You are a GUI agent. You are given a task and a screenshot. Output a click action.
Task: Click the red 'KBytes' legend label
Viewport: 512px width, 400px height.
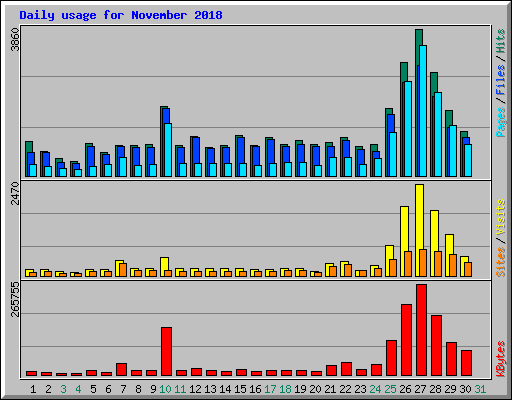[500, 359]
